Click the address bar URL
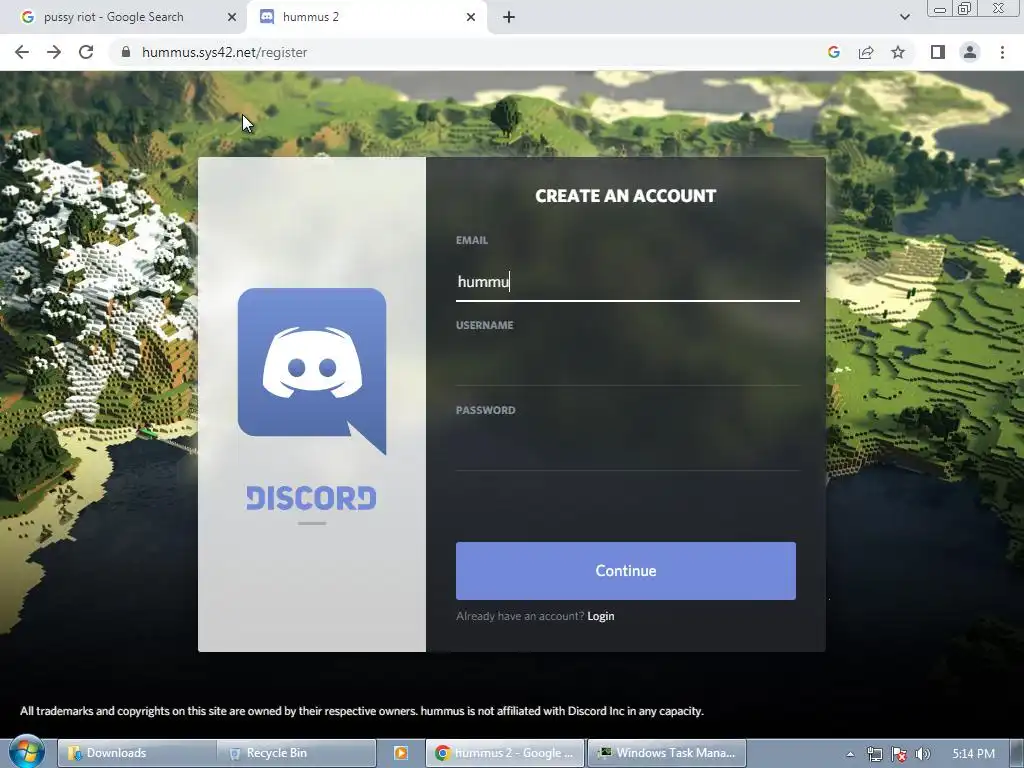Viewport: 1024px width, 768px height. pos(224,52)
